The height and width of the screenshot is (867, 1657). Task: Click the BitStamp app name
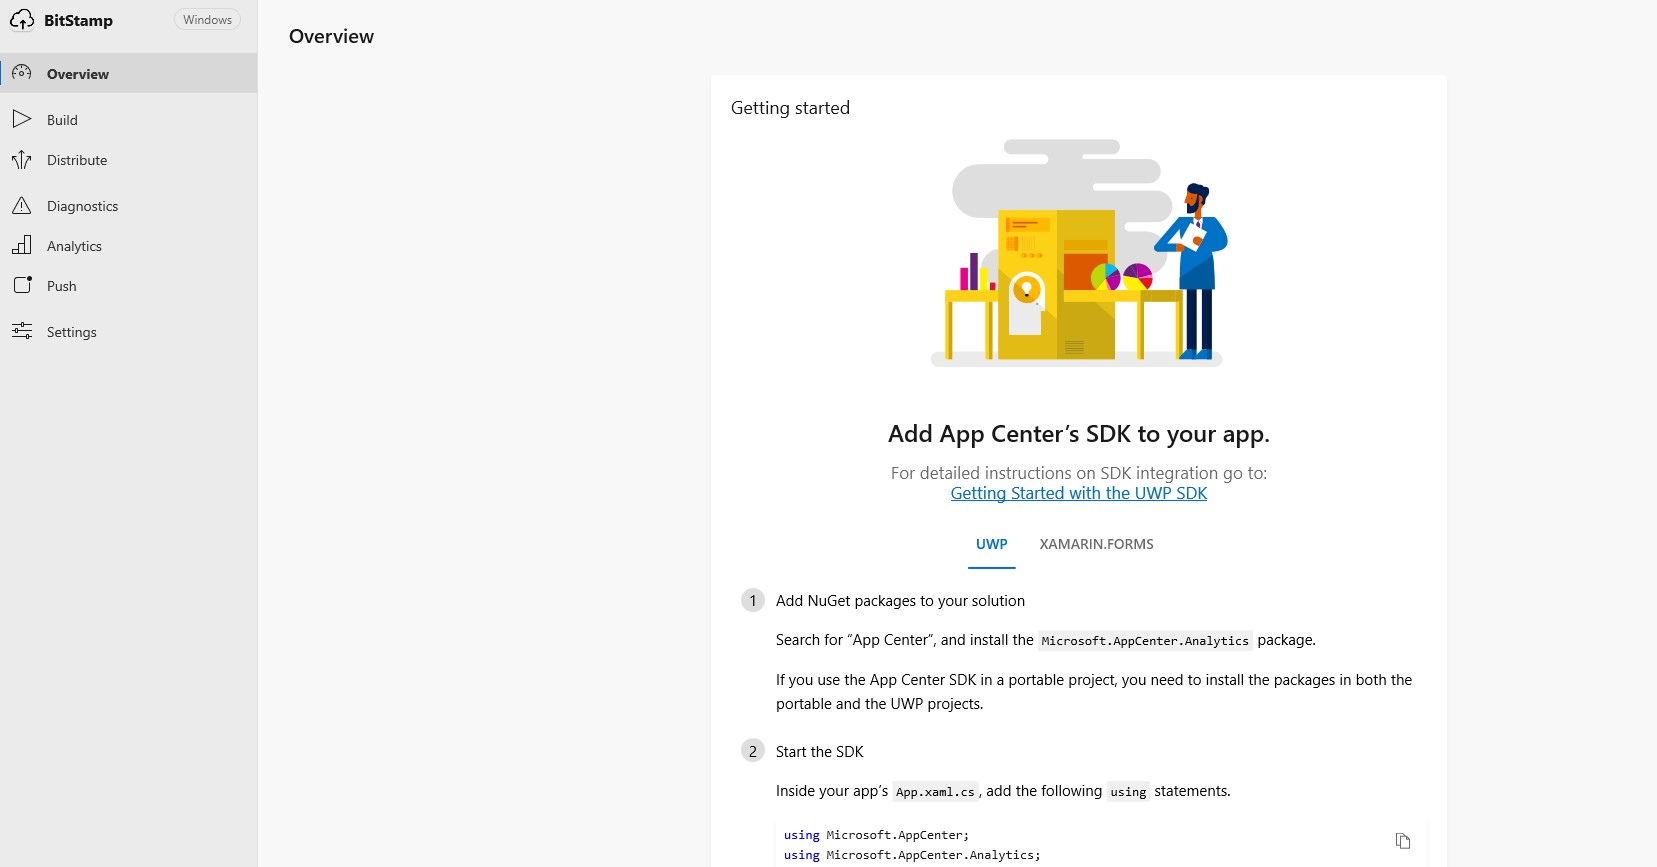(x=78, y=20)
